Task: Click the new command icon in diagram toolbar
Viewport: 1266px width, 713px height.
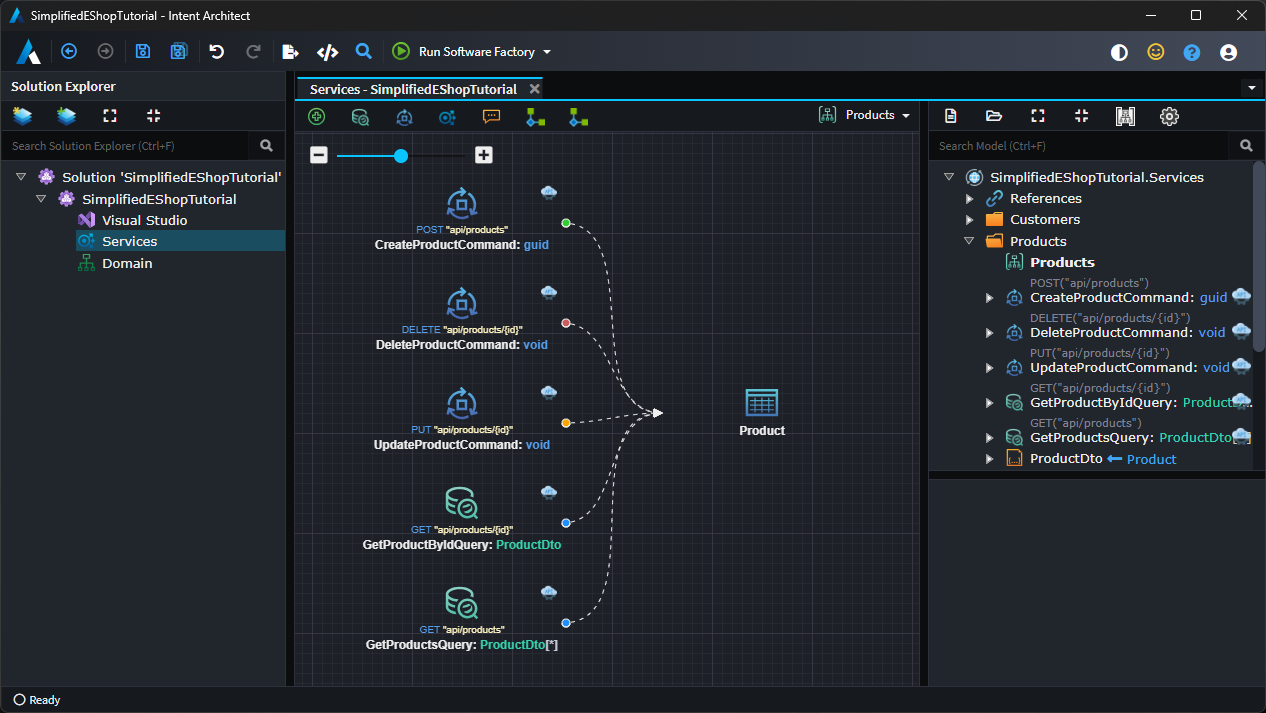Action: (x=404, y=116)
